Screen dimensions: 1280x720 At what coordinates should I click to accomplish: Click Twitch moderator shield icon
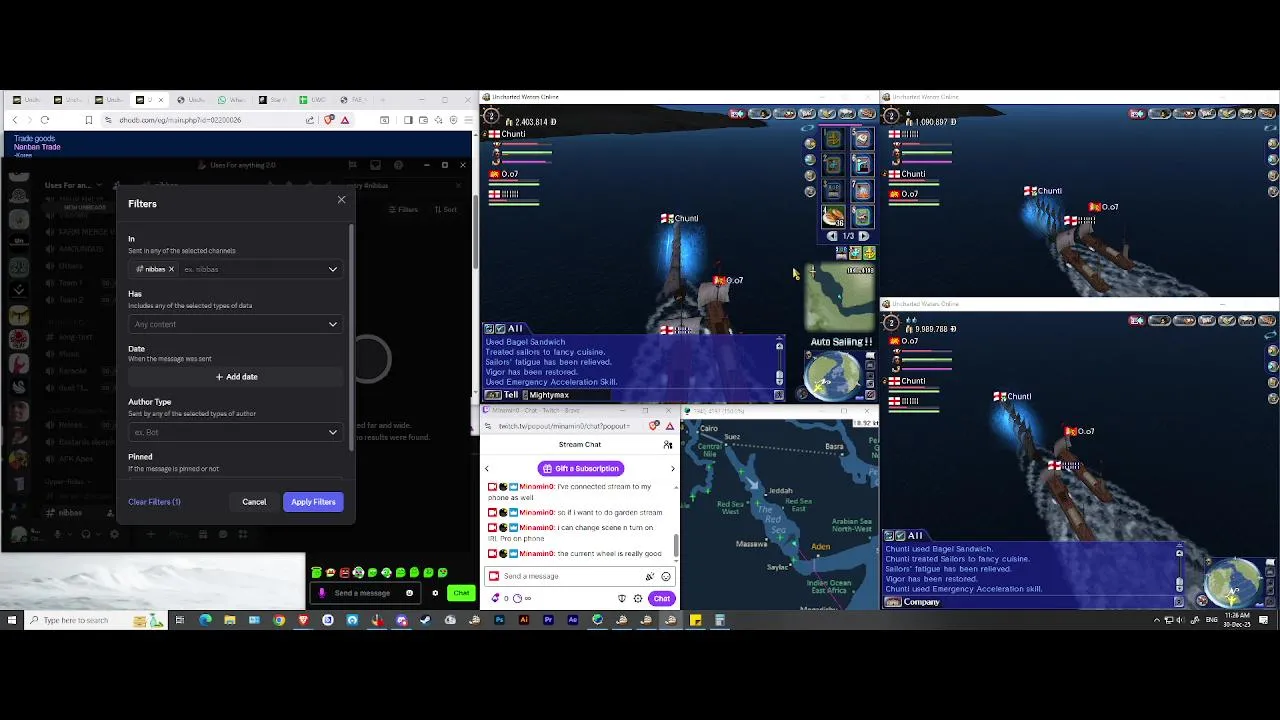point(622,599)
